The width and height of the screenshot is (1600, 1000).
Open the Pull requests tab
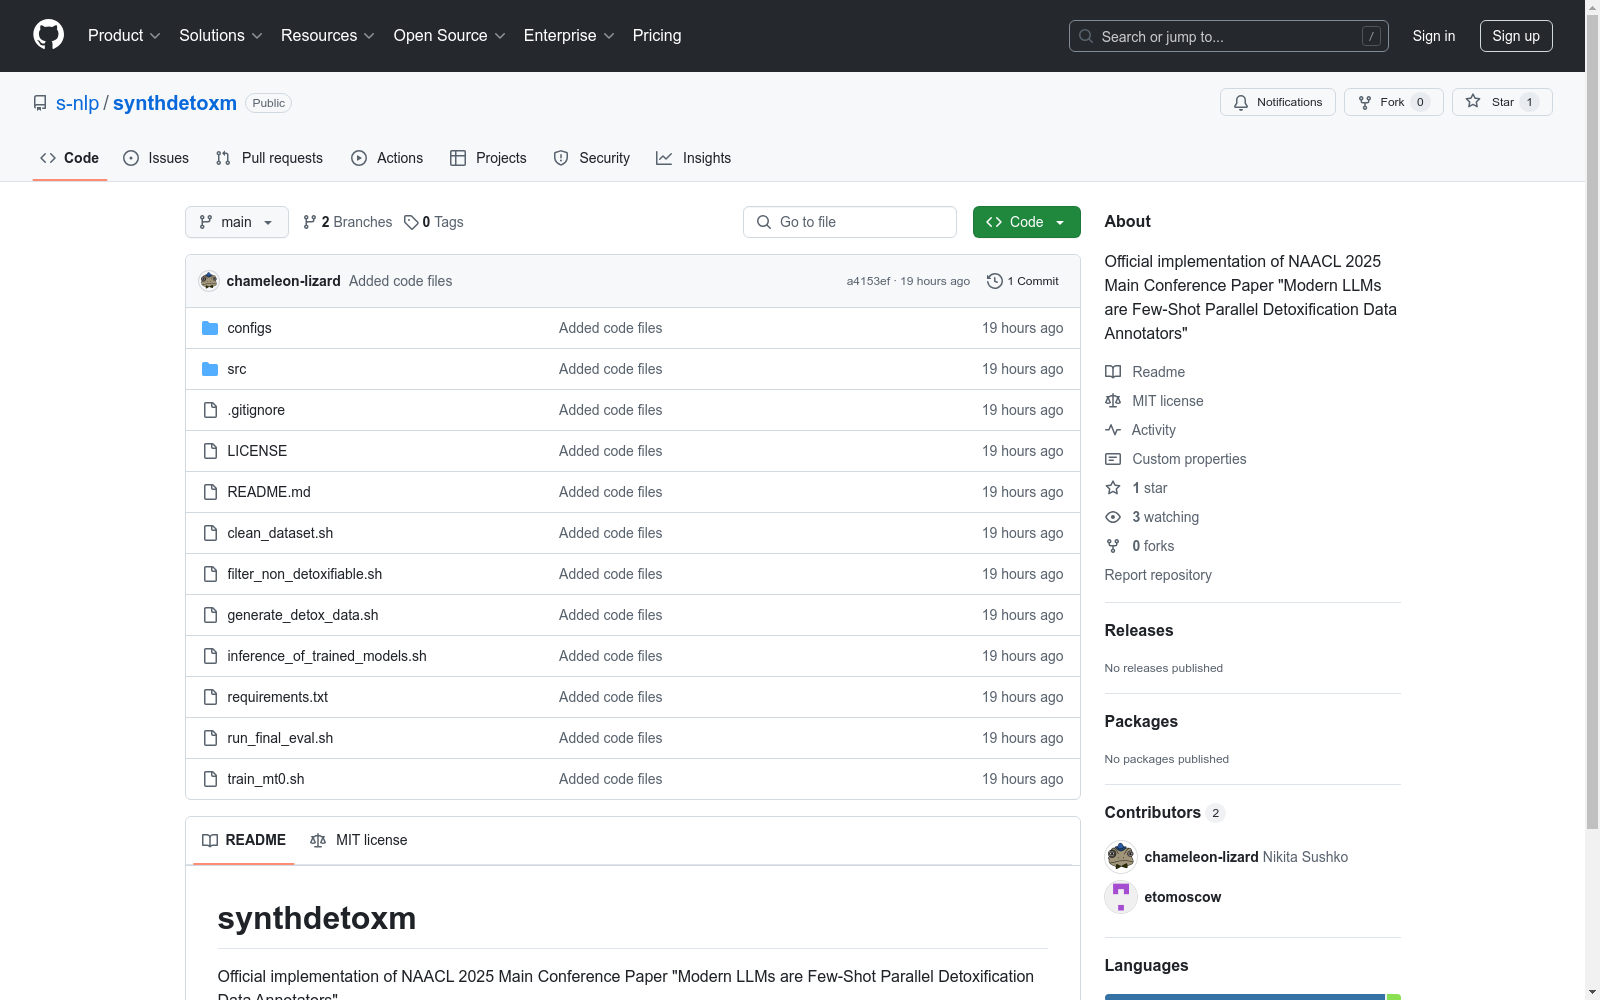tap(269, 158)
